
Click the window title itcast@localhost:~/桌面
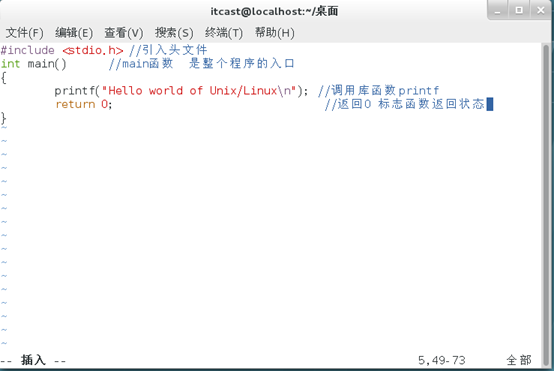coord(274,11)
